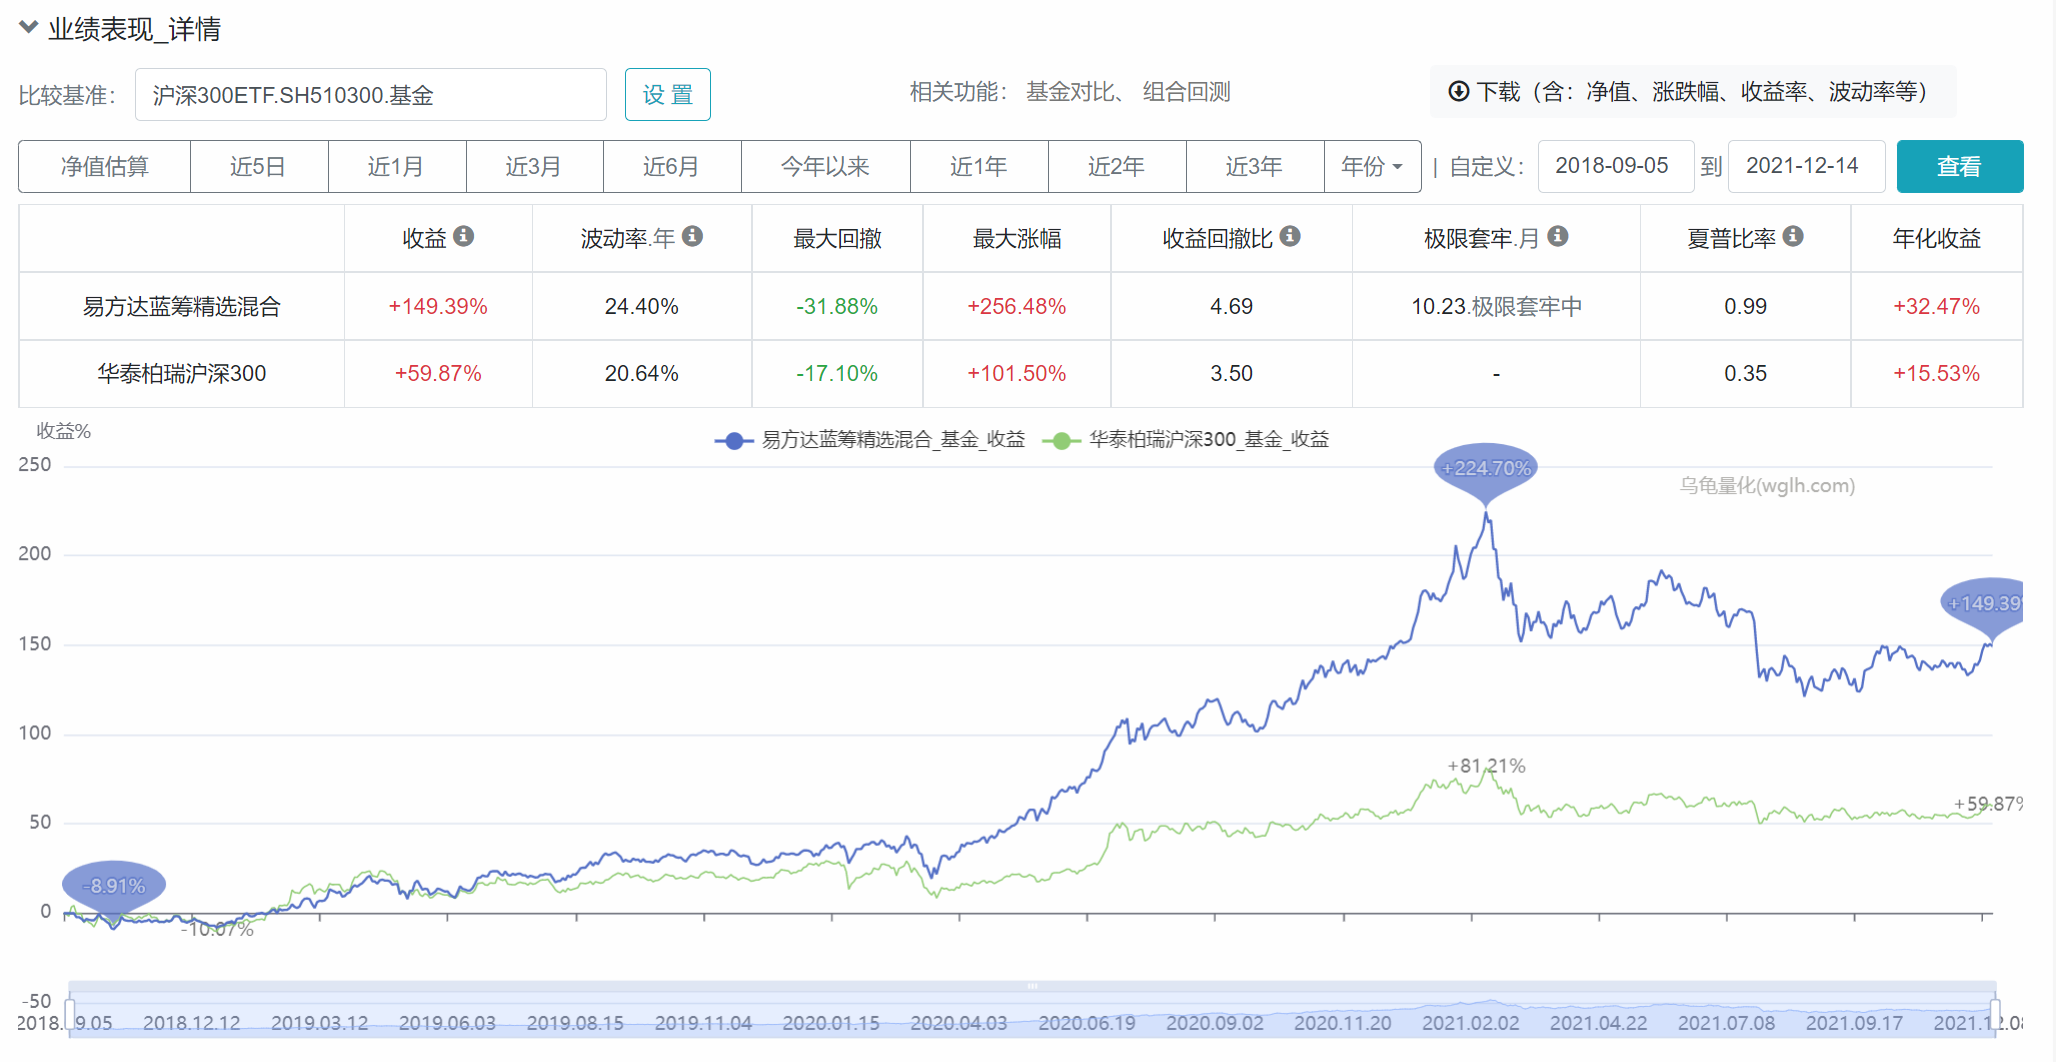Open the 年份 dropdown
Viewport: 2056px width, 1062px height.
(x=1372, y=167)
